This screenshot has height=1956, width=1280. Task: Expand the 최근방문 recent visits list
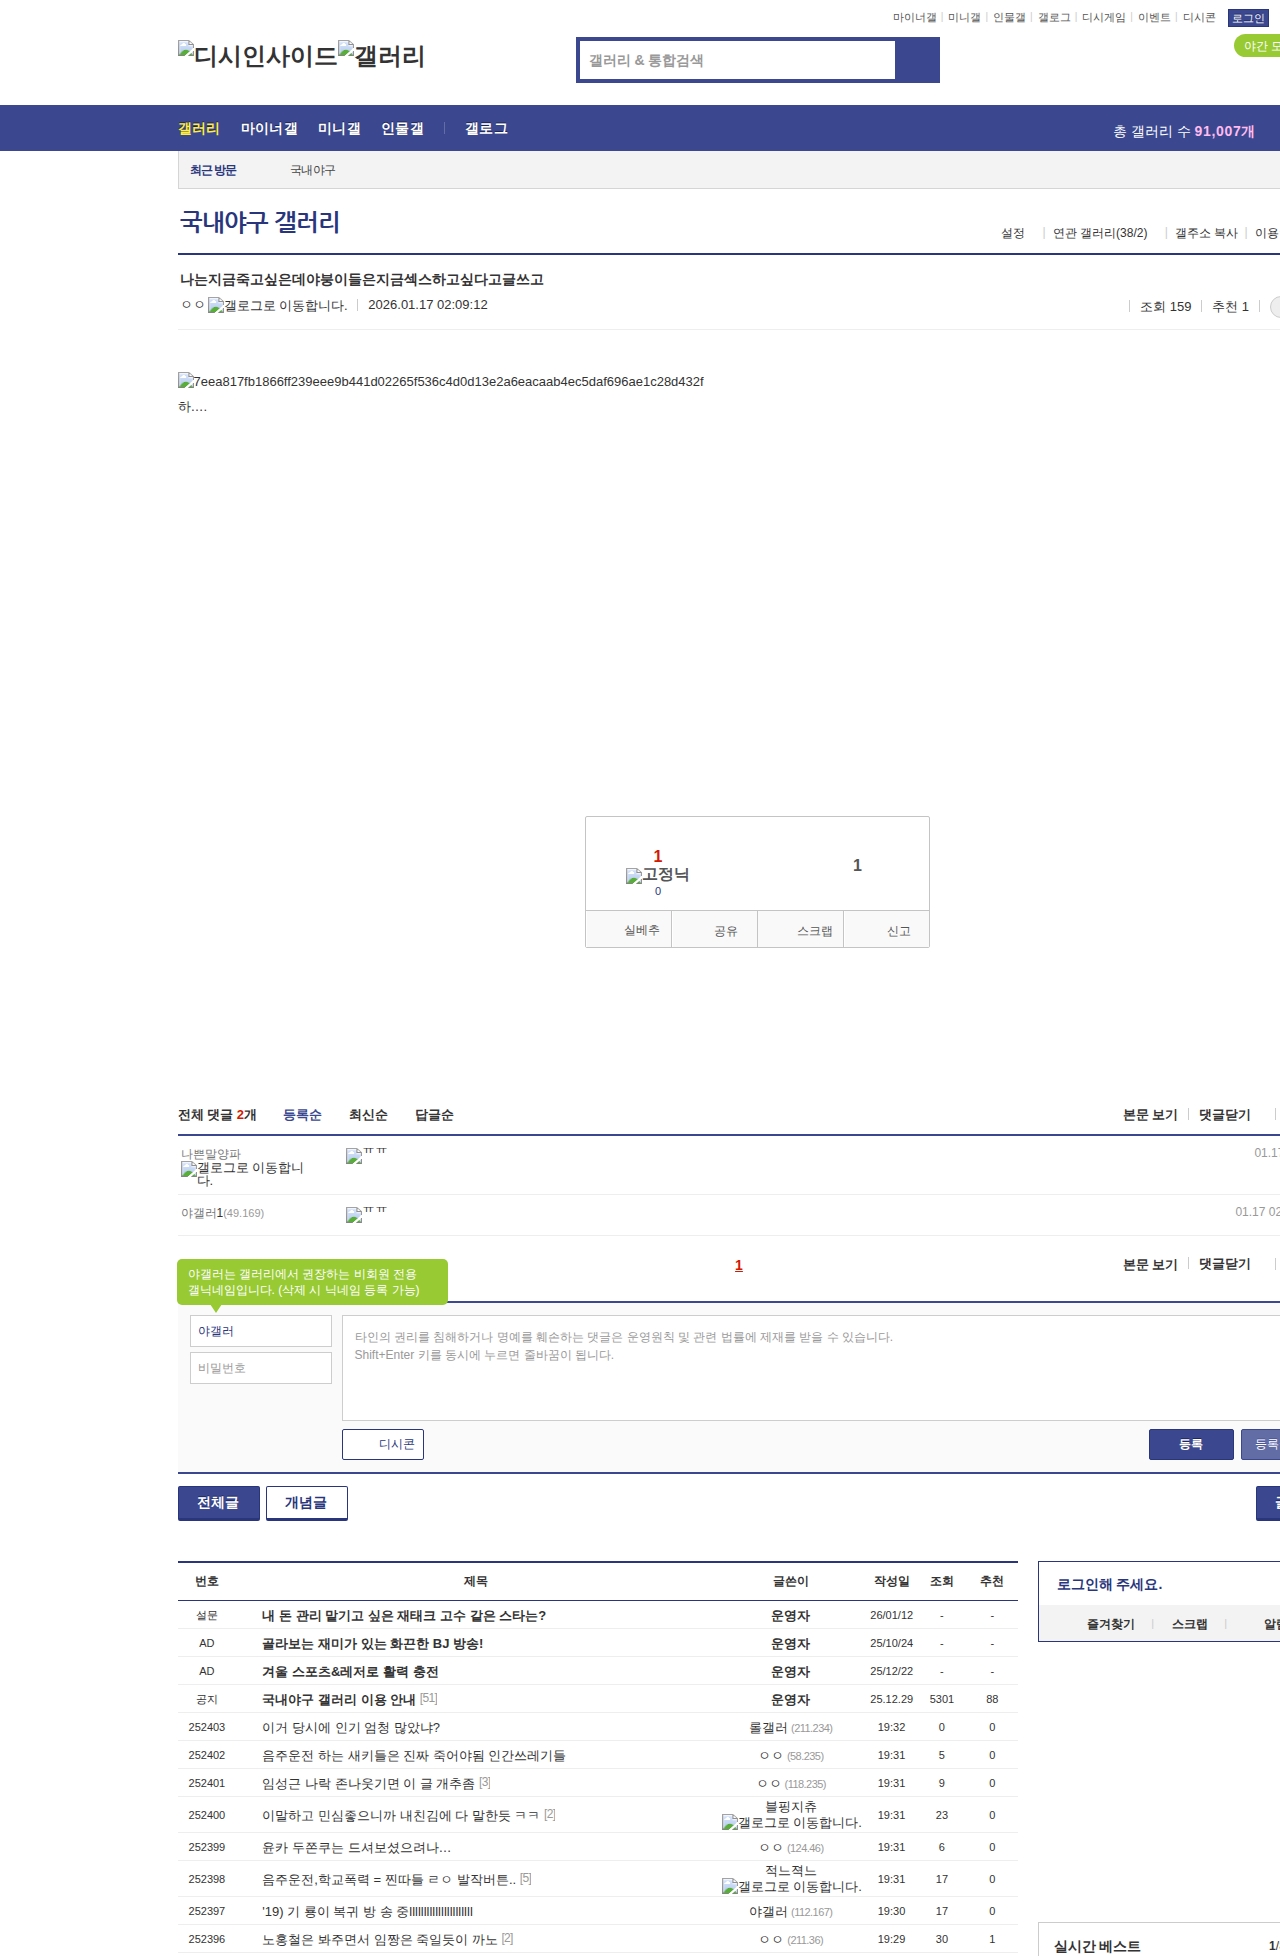click(x=213, y=170)
